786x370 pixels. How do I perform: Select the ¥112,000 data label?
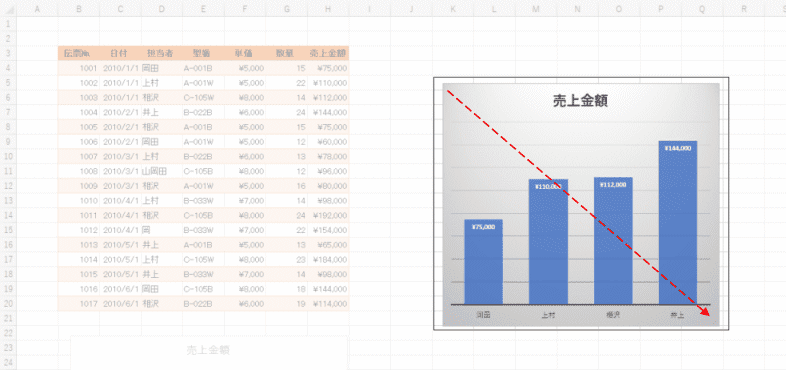click(613, 184)
